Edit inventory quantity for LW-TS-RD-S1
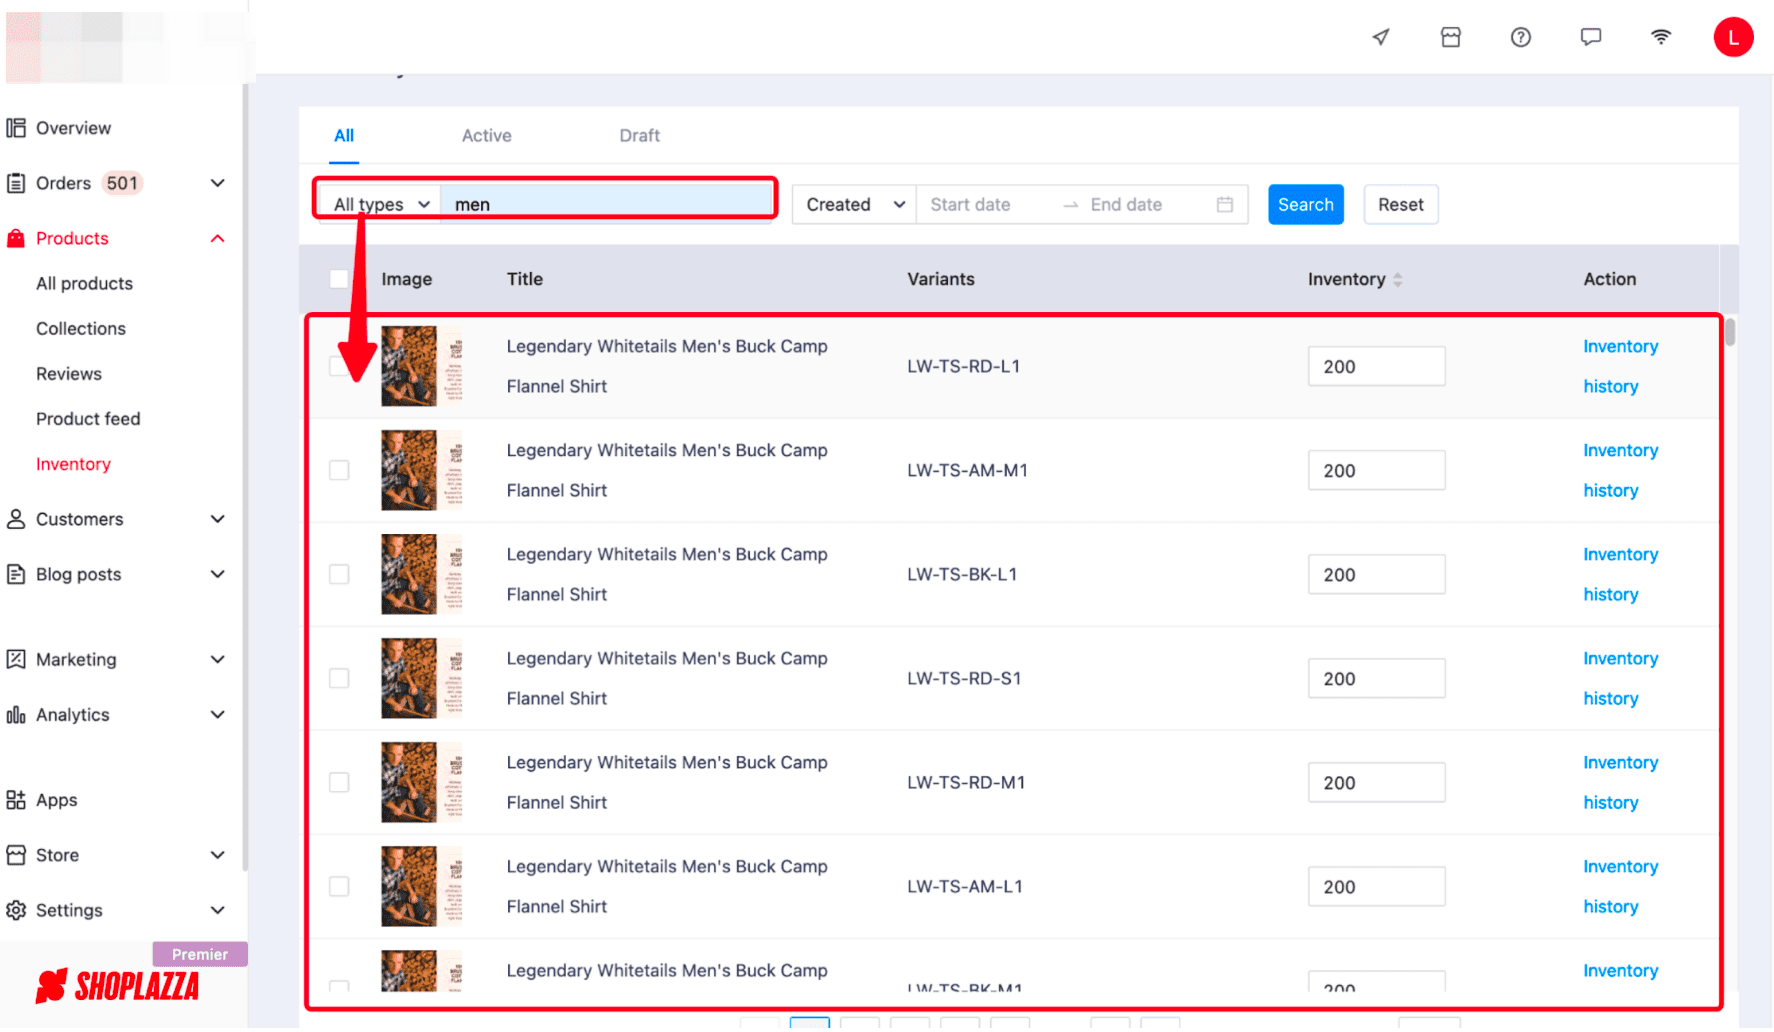Screen dimensions: 1774x1032 [1376, 678]
